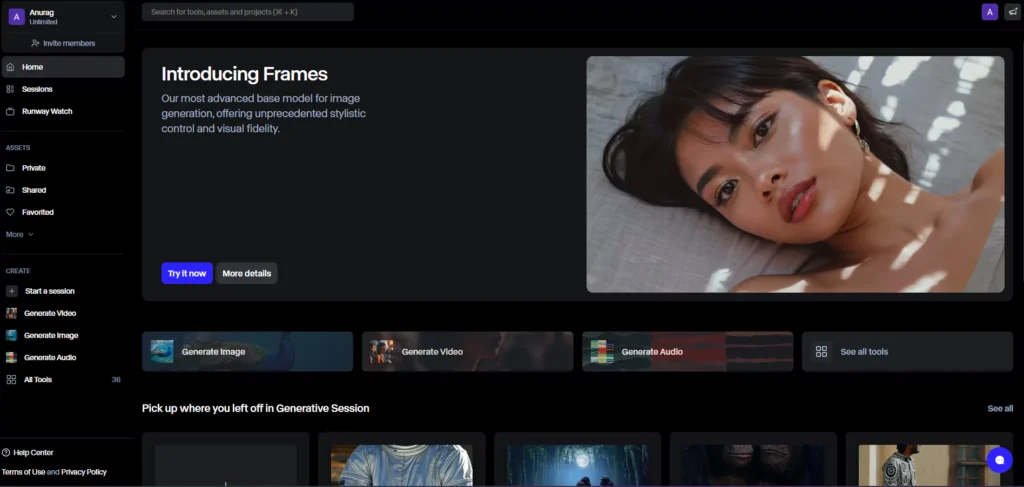
Task: Select Generate Video in the sidebar
Action: 49,313
